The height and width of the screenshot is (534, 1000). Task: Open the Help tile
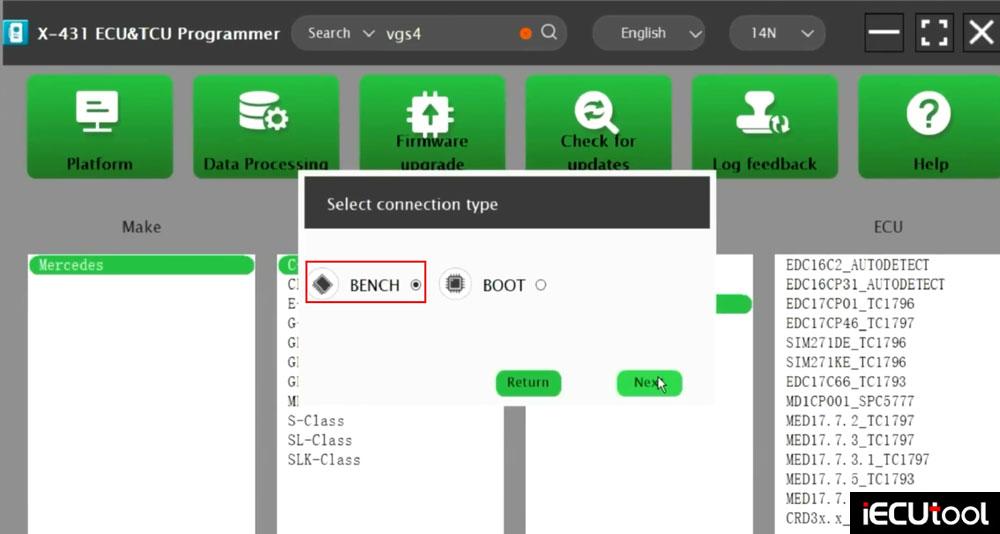point(930,127)
